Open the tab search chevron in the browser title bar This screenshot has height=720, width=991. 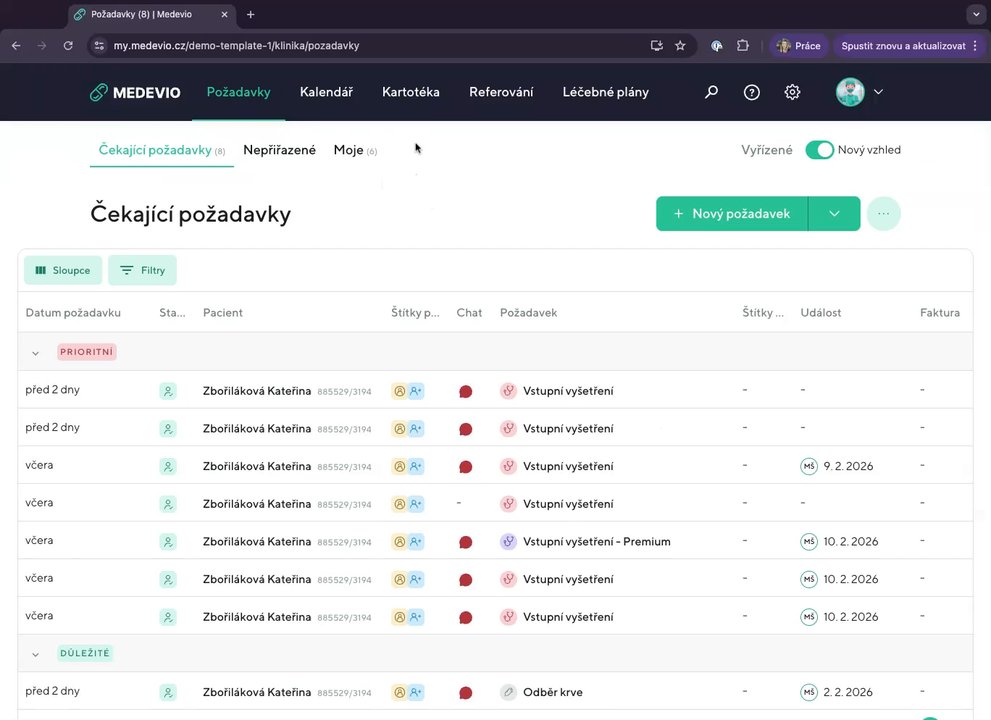pos(976,15)
